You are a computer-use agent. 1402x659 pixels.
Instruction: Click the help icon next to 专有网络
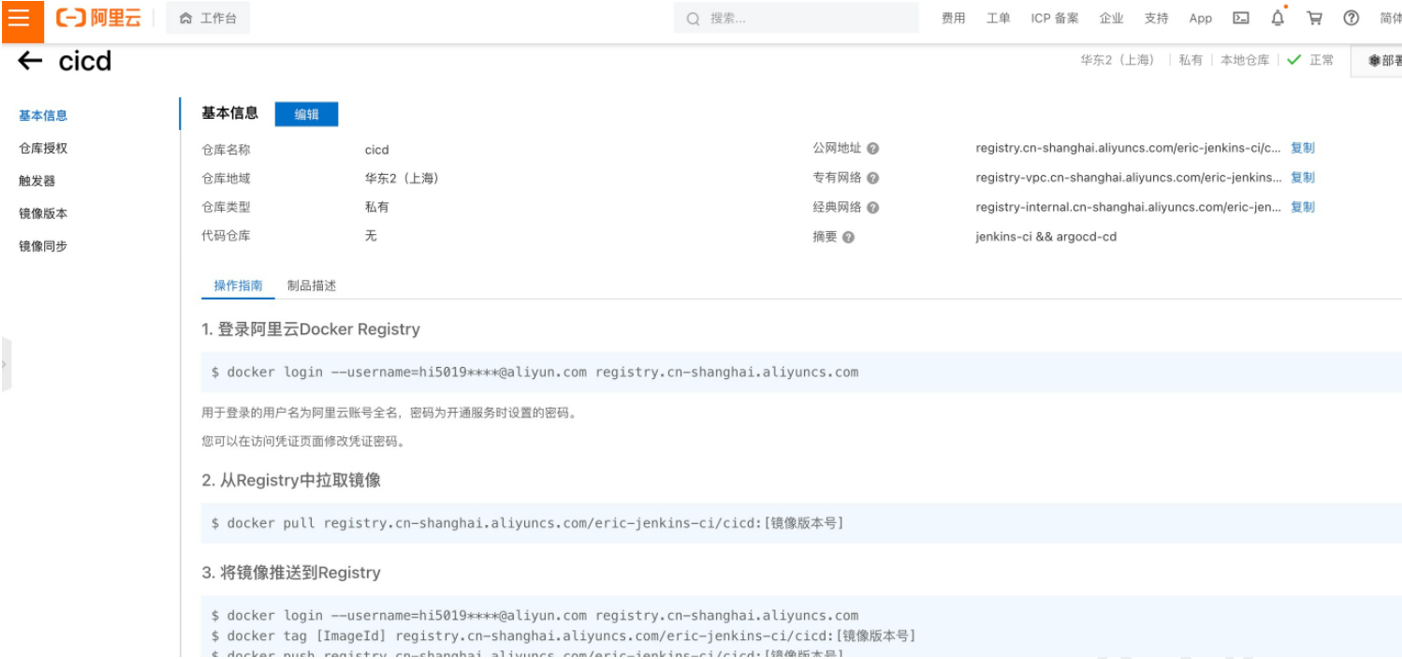pos(873,178)
